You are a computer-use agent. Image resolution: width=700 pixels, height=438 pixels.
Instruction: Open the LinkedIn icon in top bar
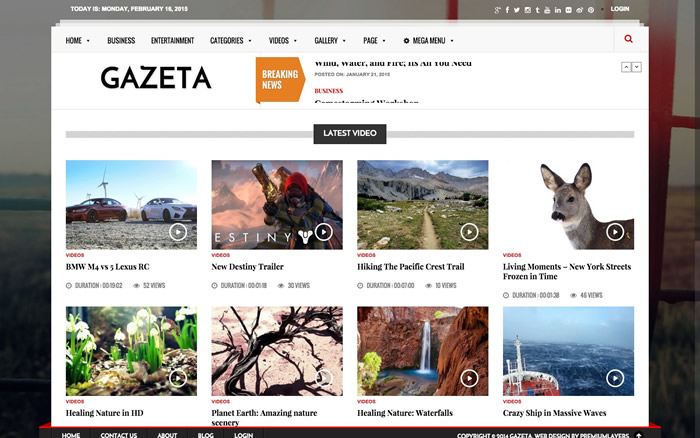point(558,10)
